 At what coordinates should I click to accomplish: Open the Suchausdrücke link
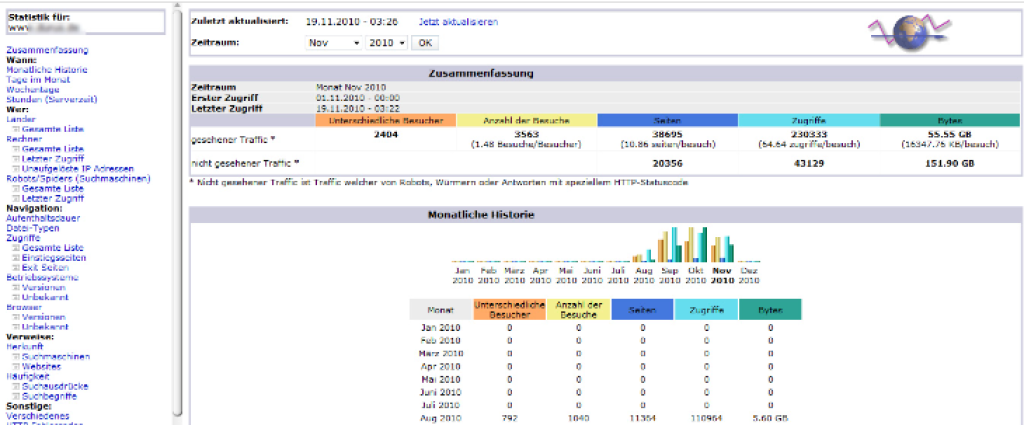click(55, 386)
